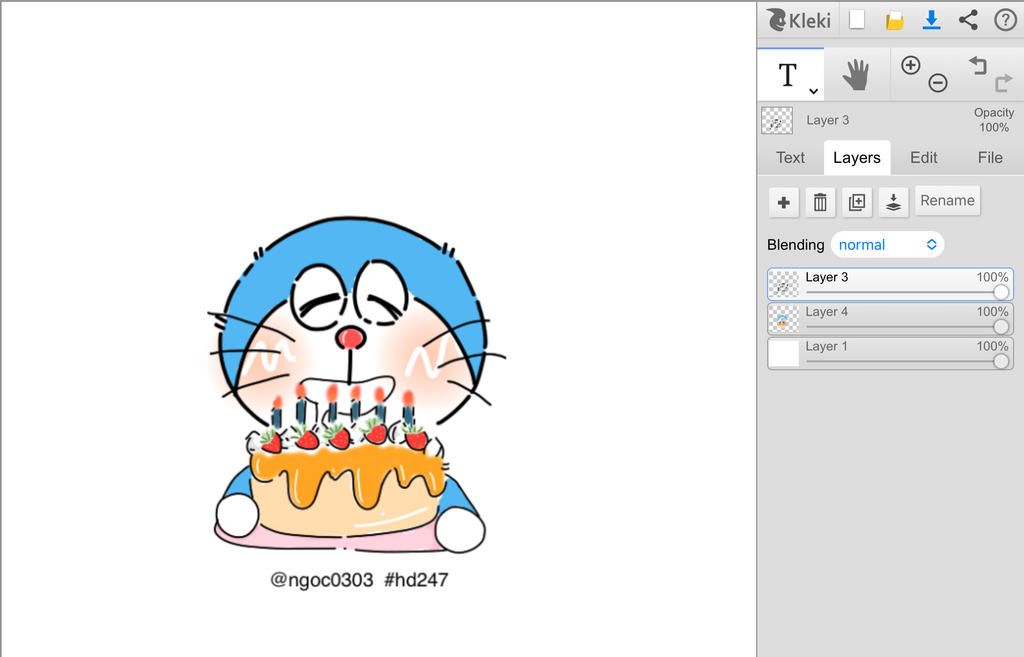1024x657 pixels.
Task: Undo the last action
Action: (977, 65)
